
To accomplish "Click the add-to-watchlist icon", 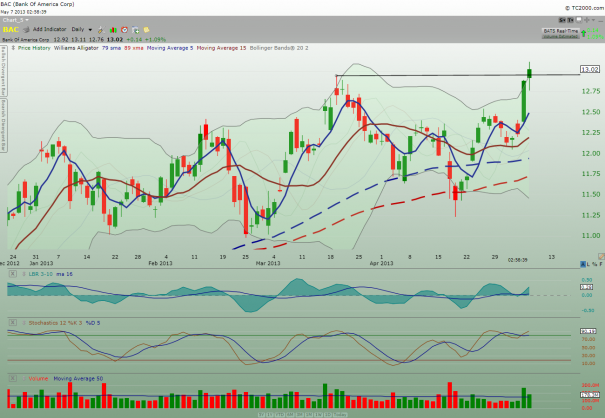I will [x=135, y=30].
